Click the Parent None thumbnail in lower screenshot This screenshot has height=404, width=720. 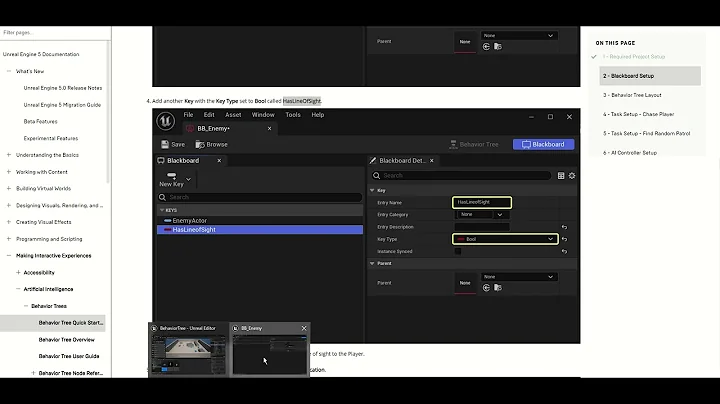click(465, 283)
